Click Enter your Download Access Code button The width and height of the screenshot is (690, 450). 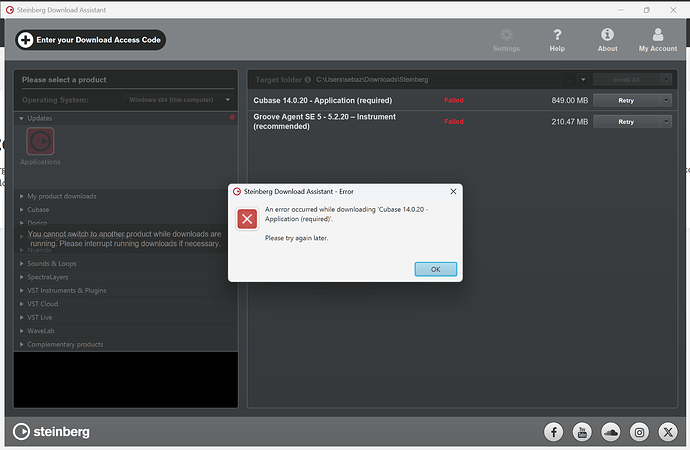coord(90,40)
